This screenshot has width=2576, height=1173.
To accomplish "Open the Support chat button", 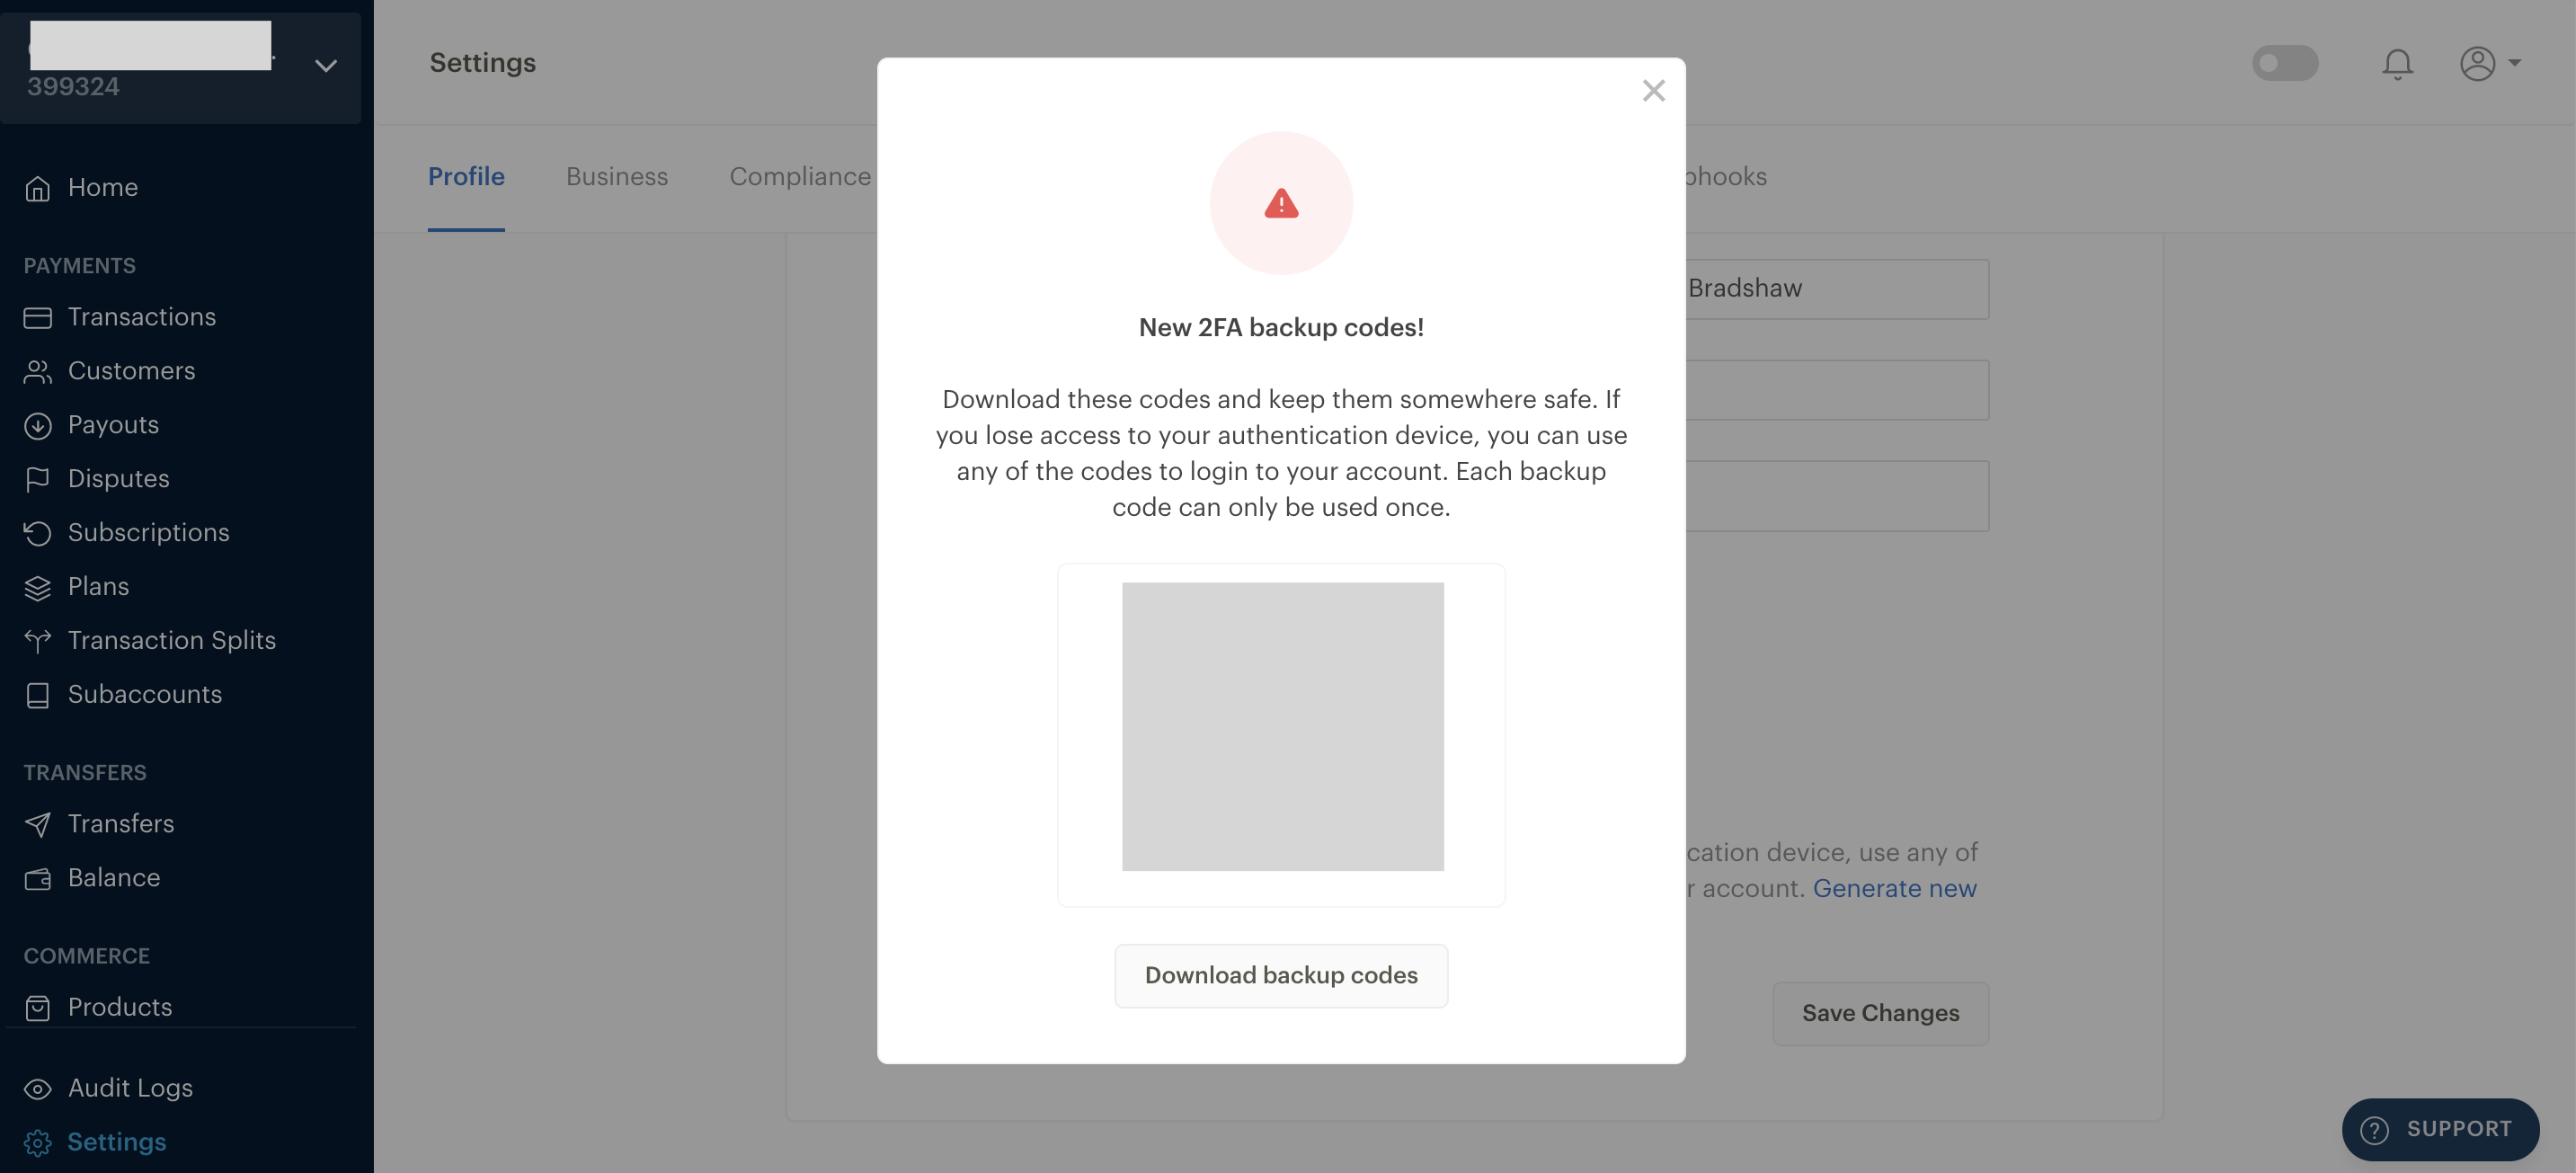I will [x=2440, y=1130].
